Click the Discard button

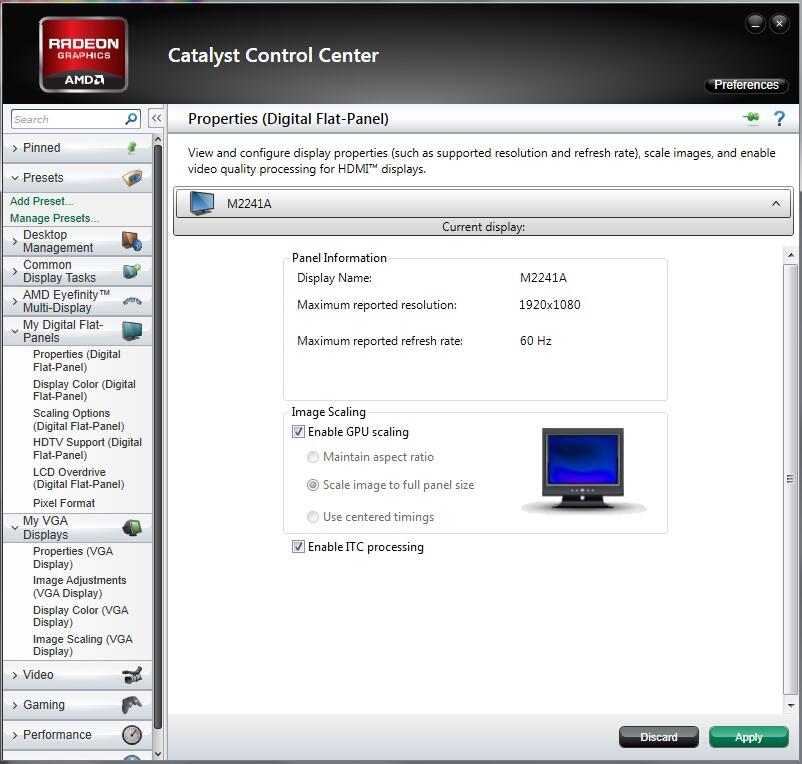[x=659, y=737]
